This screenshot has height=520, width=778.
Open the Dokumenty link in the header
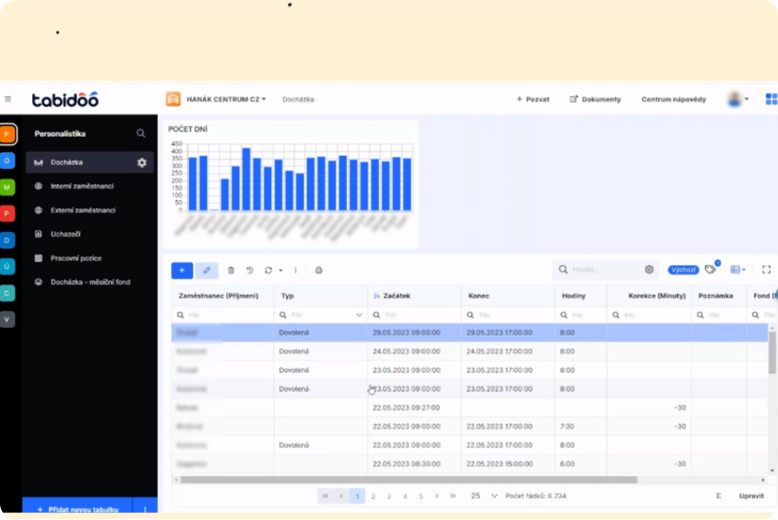pyautogui.click(x=595, y=99)
